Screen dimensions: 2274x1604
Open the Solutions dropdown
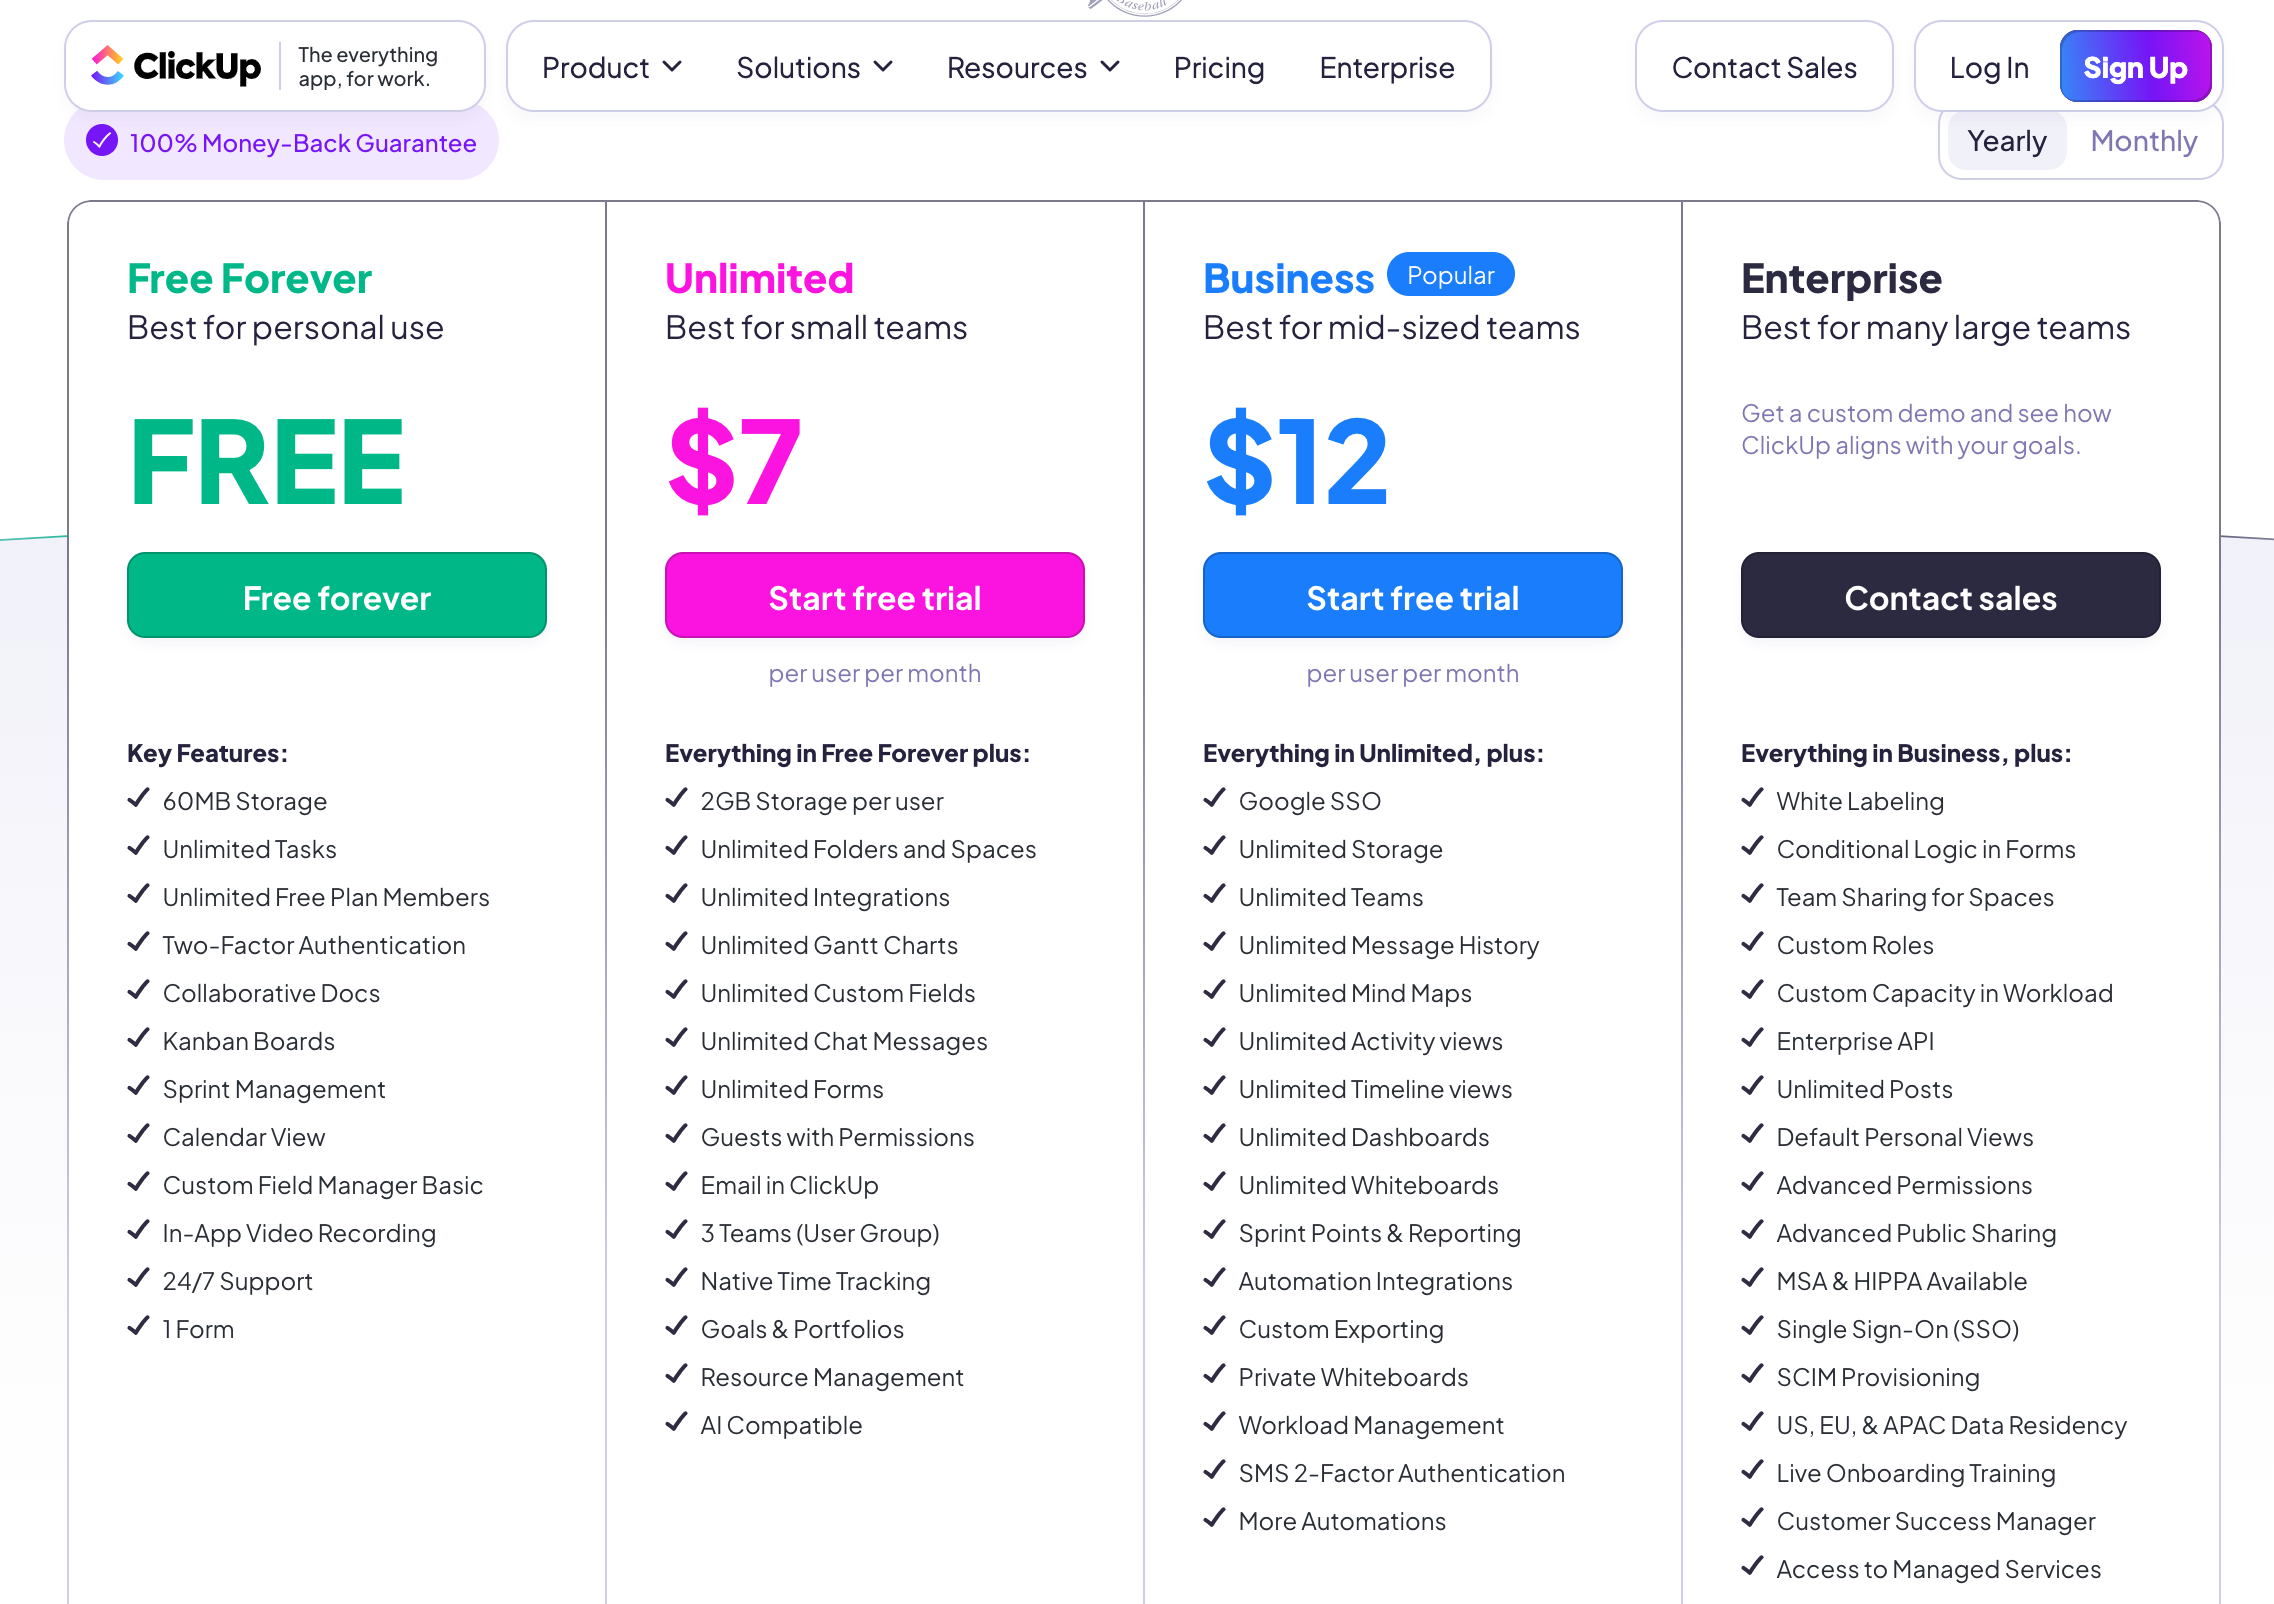814,68
